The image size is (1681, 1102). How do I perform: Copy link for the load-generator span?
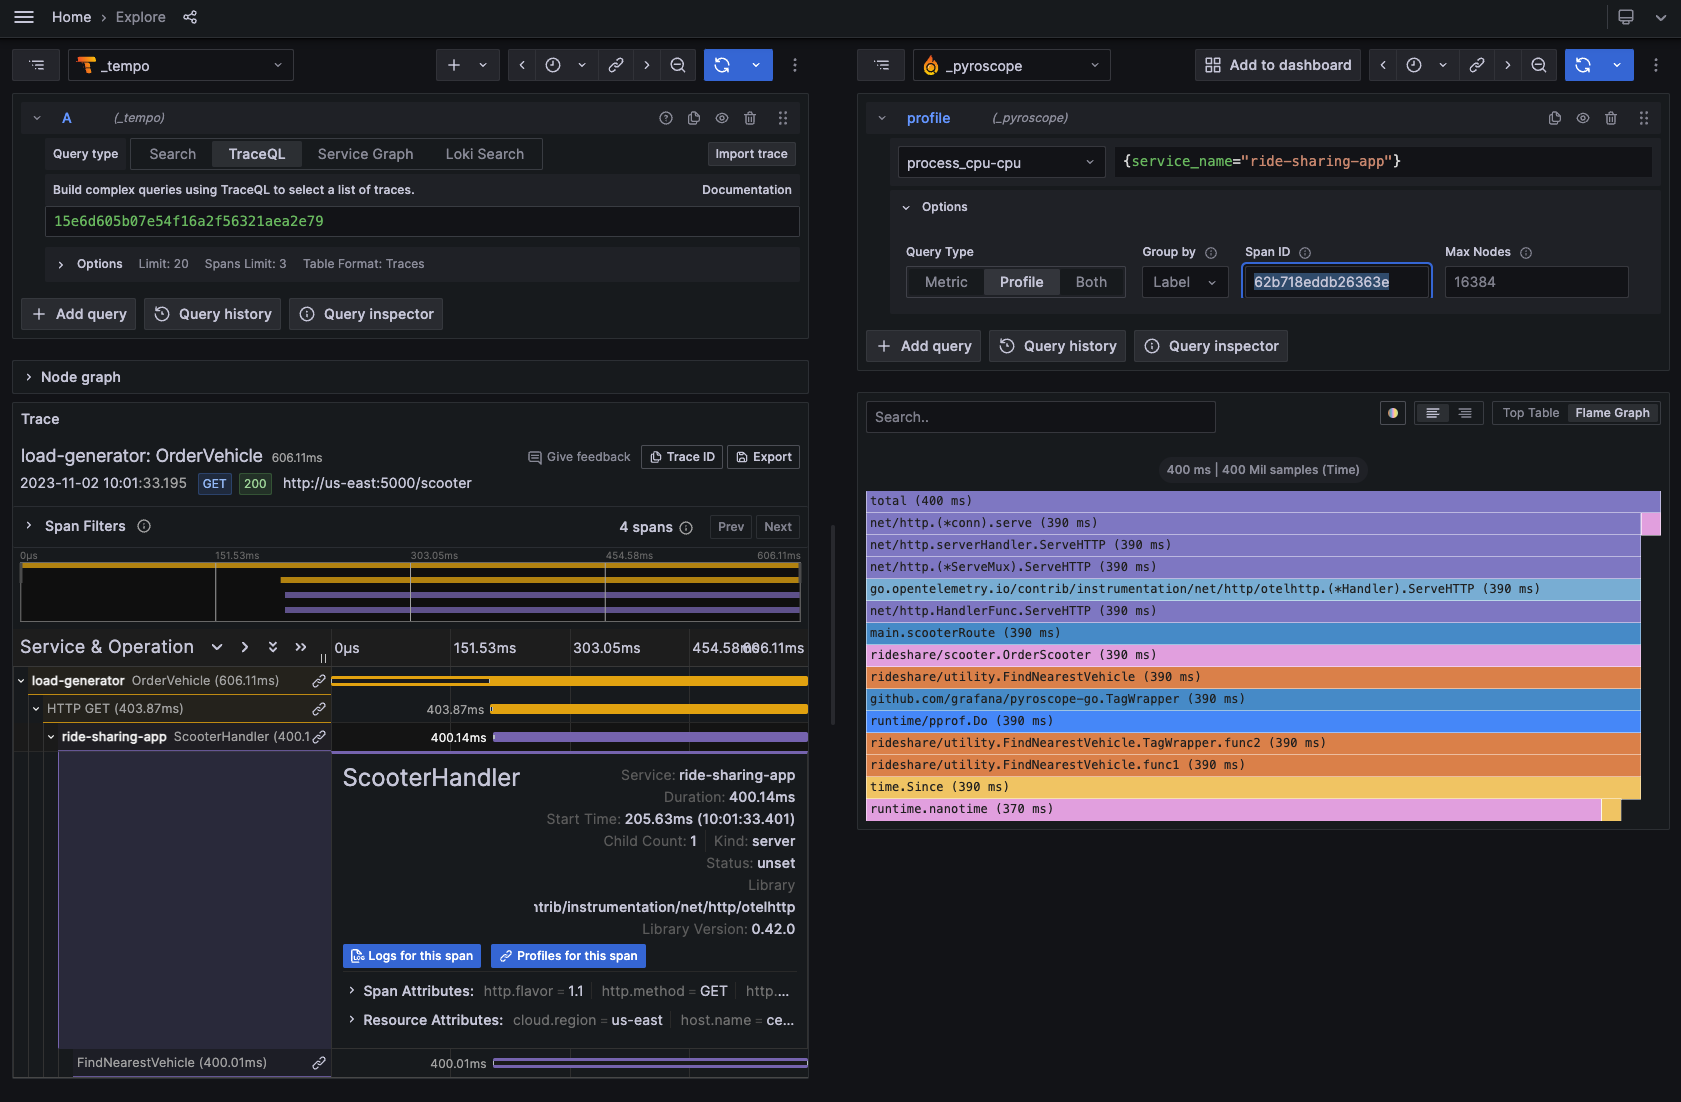pyautogui.click(x=319, y=681)
